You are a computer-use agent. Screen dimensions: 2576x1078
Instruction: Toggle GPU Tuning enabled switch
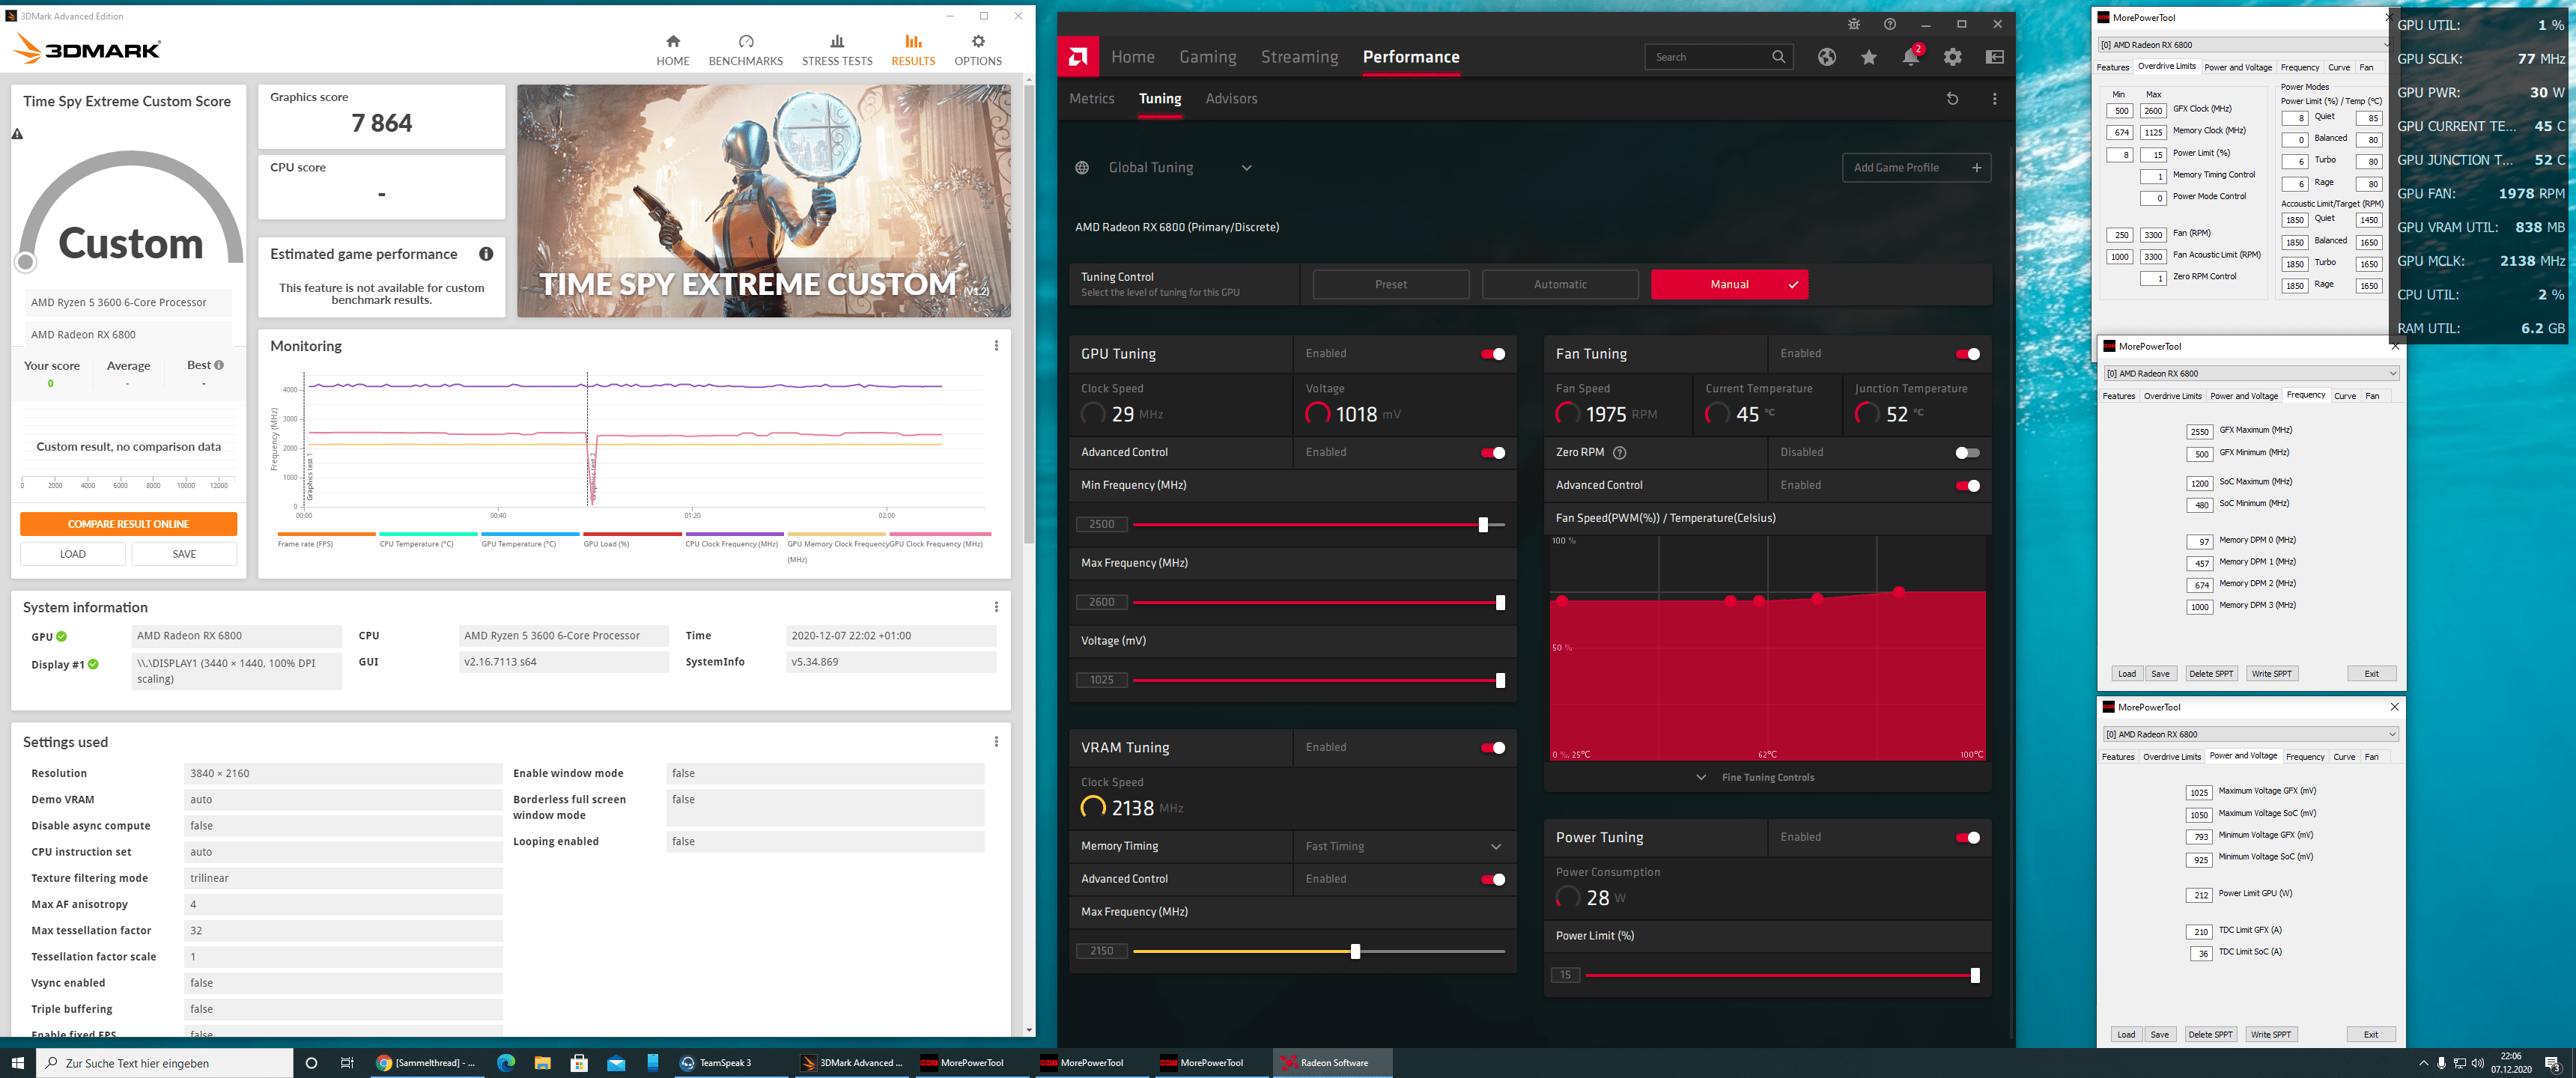(1493, 354)
